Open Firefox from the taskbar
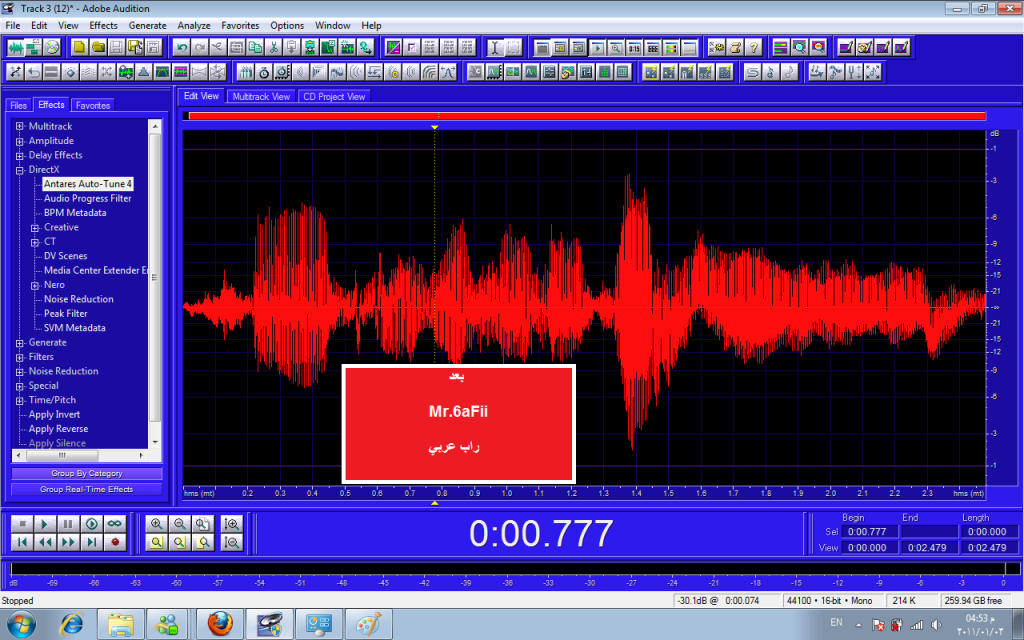1024x640 pixels. (220, 624)
